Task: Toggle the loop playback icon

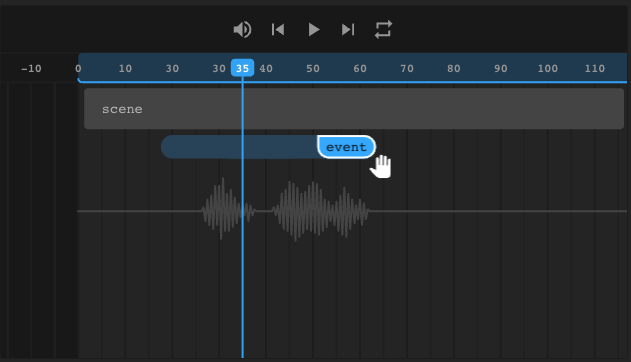Action: [383, 30]
